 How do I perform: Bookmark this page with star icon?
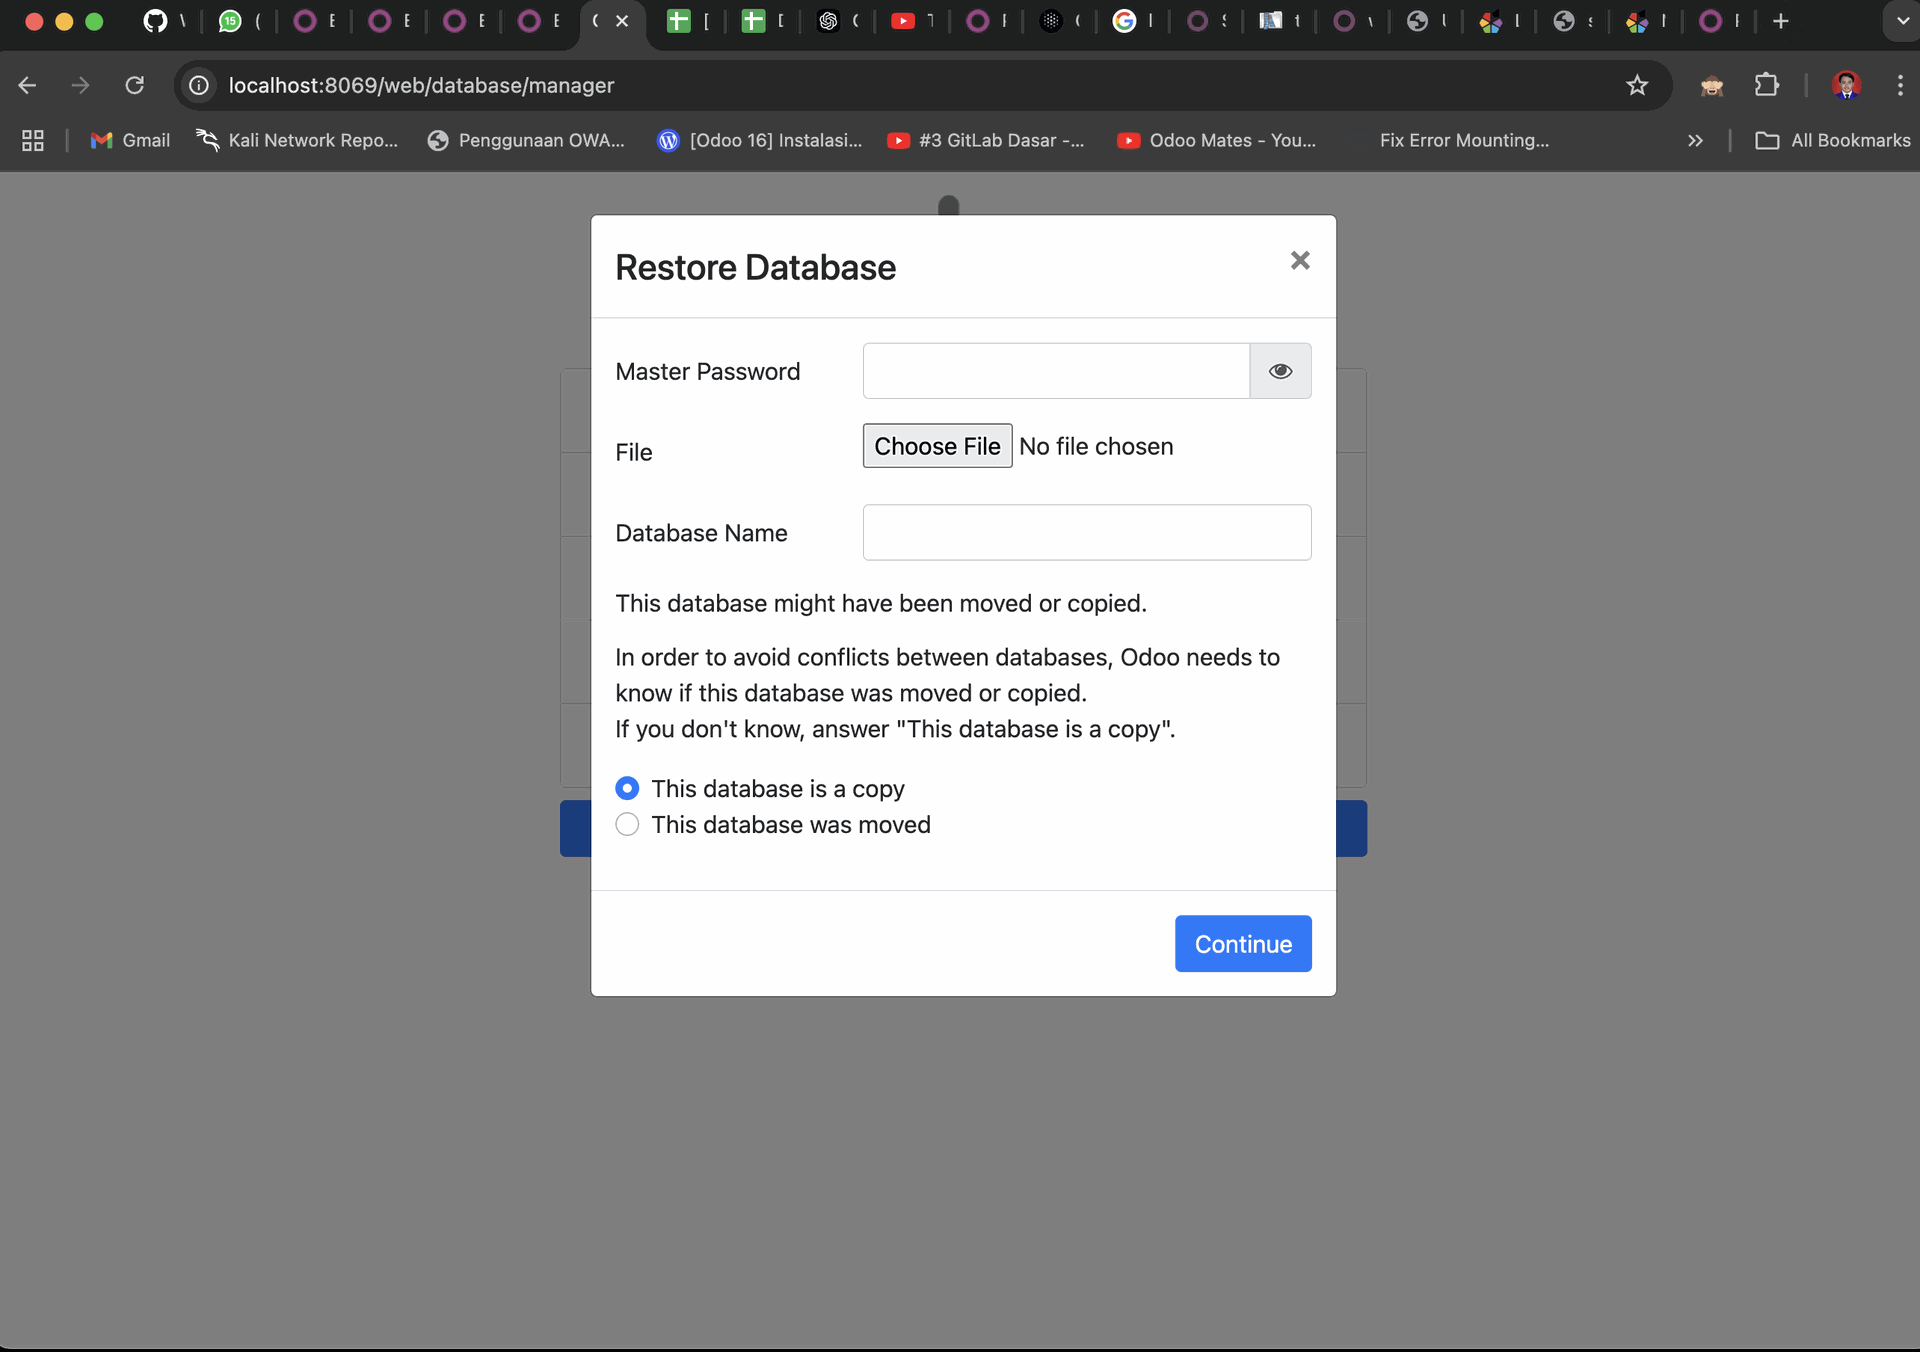[1637, 86]
